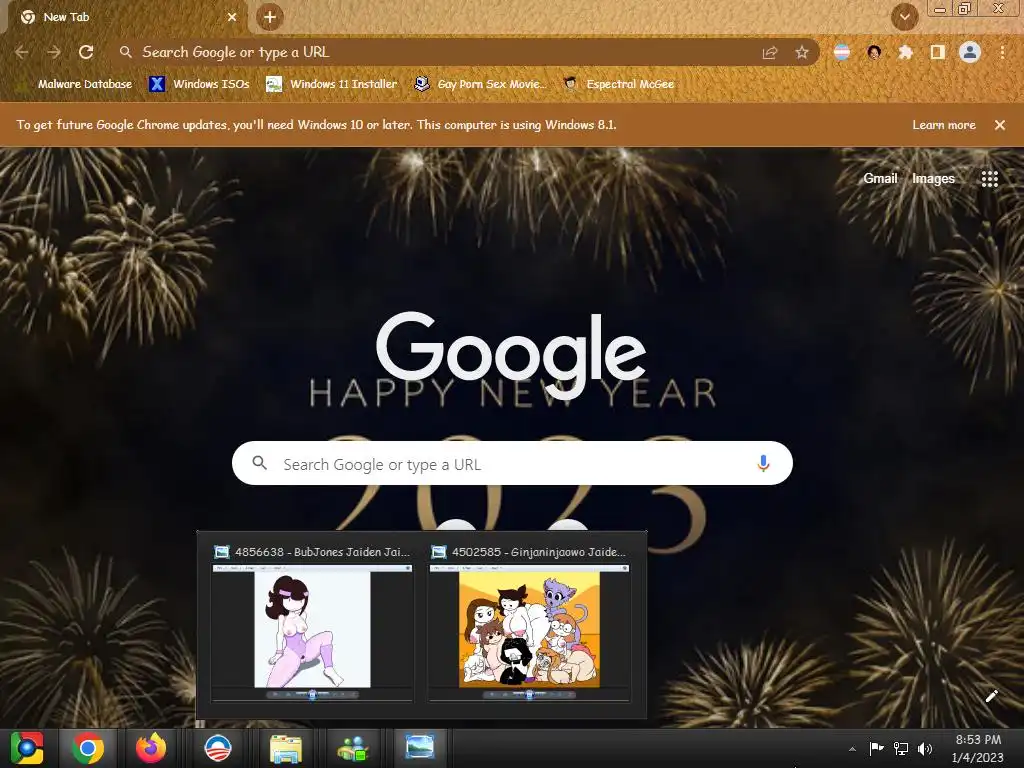Click the Forward navigation arrow

coord(54,52)
